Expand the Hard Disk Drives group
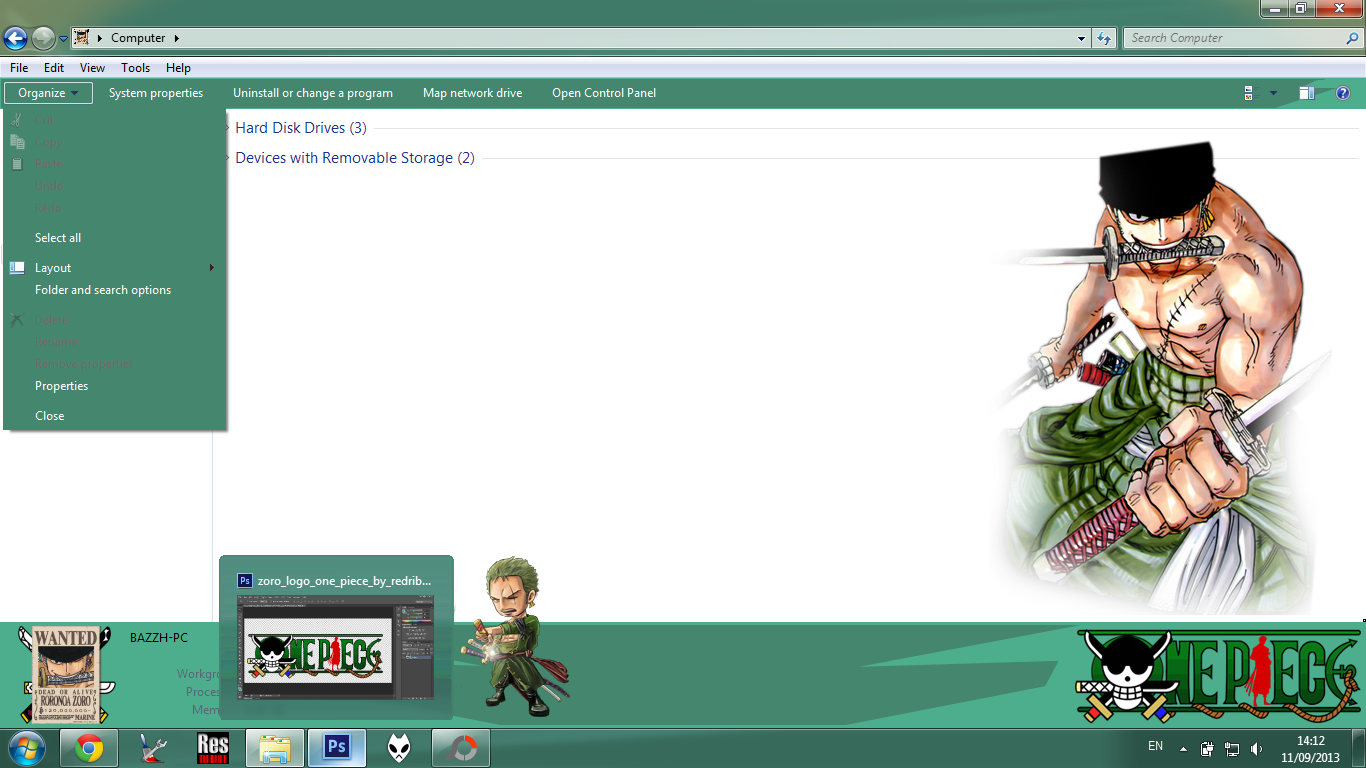 pyautogui.click(x=228, y=128)
